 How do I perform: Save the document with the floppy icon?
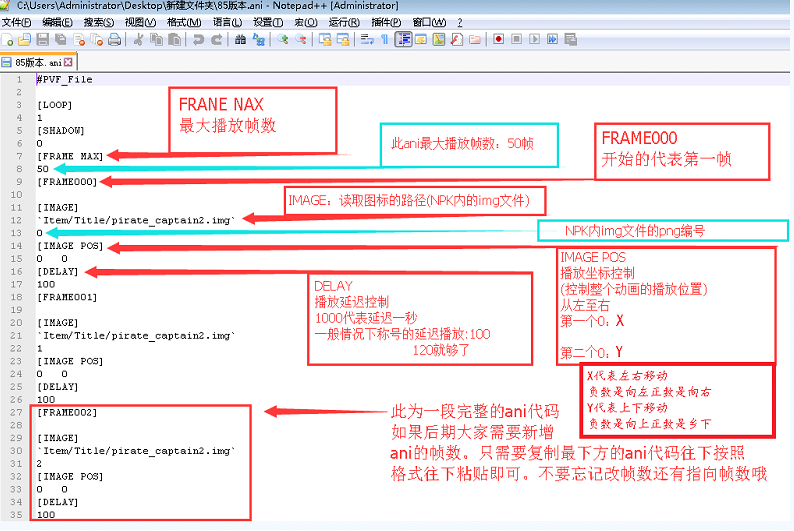tap(42, 39)
